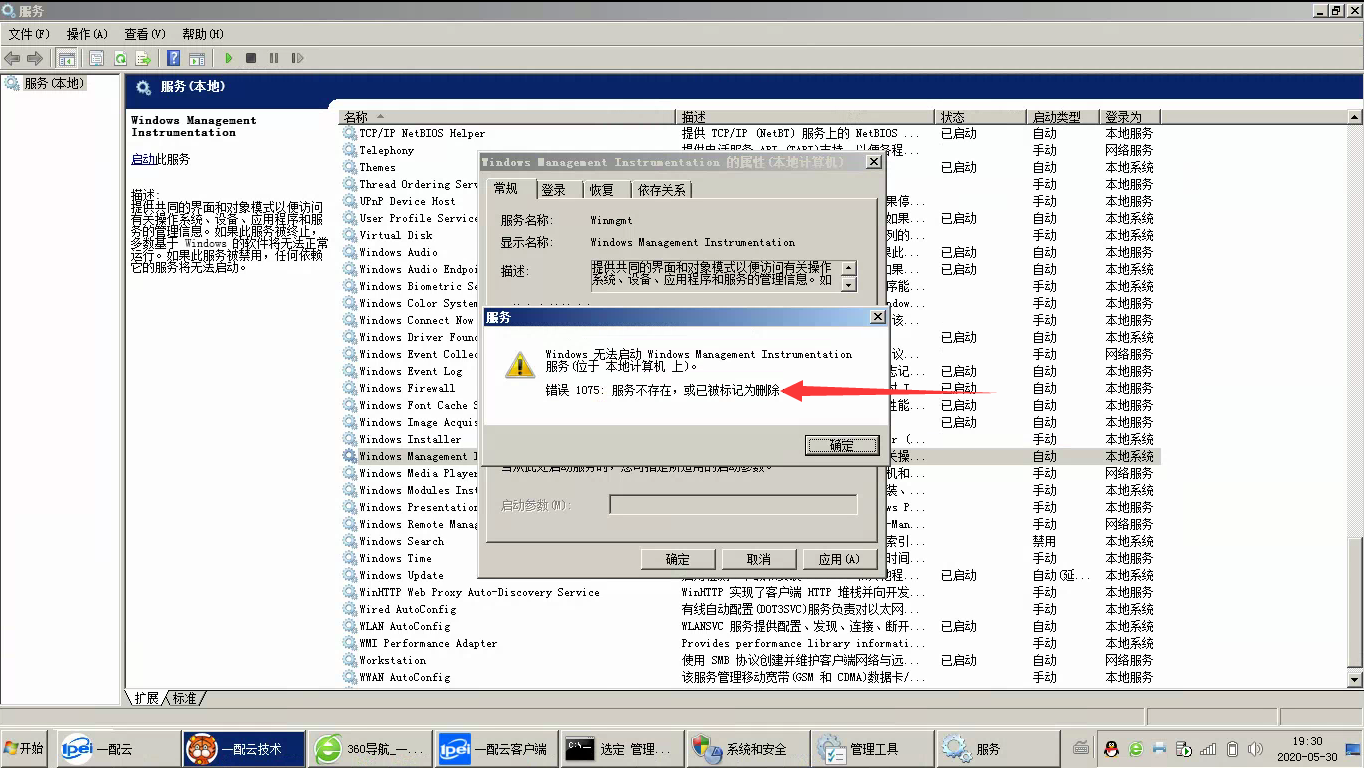The height and width of the screenshot is (768, 1364).
Task: Click 应用(A) in the properties dialog
Action: (x=839, y=559)
